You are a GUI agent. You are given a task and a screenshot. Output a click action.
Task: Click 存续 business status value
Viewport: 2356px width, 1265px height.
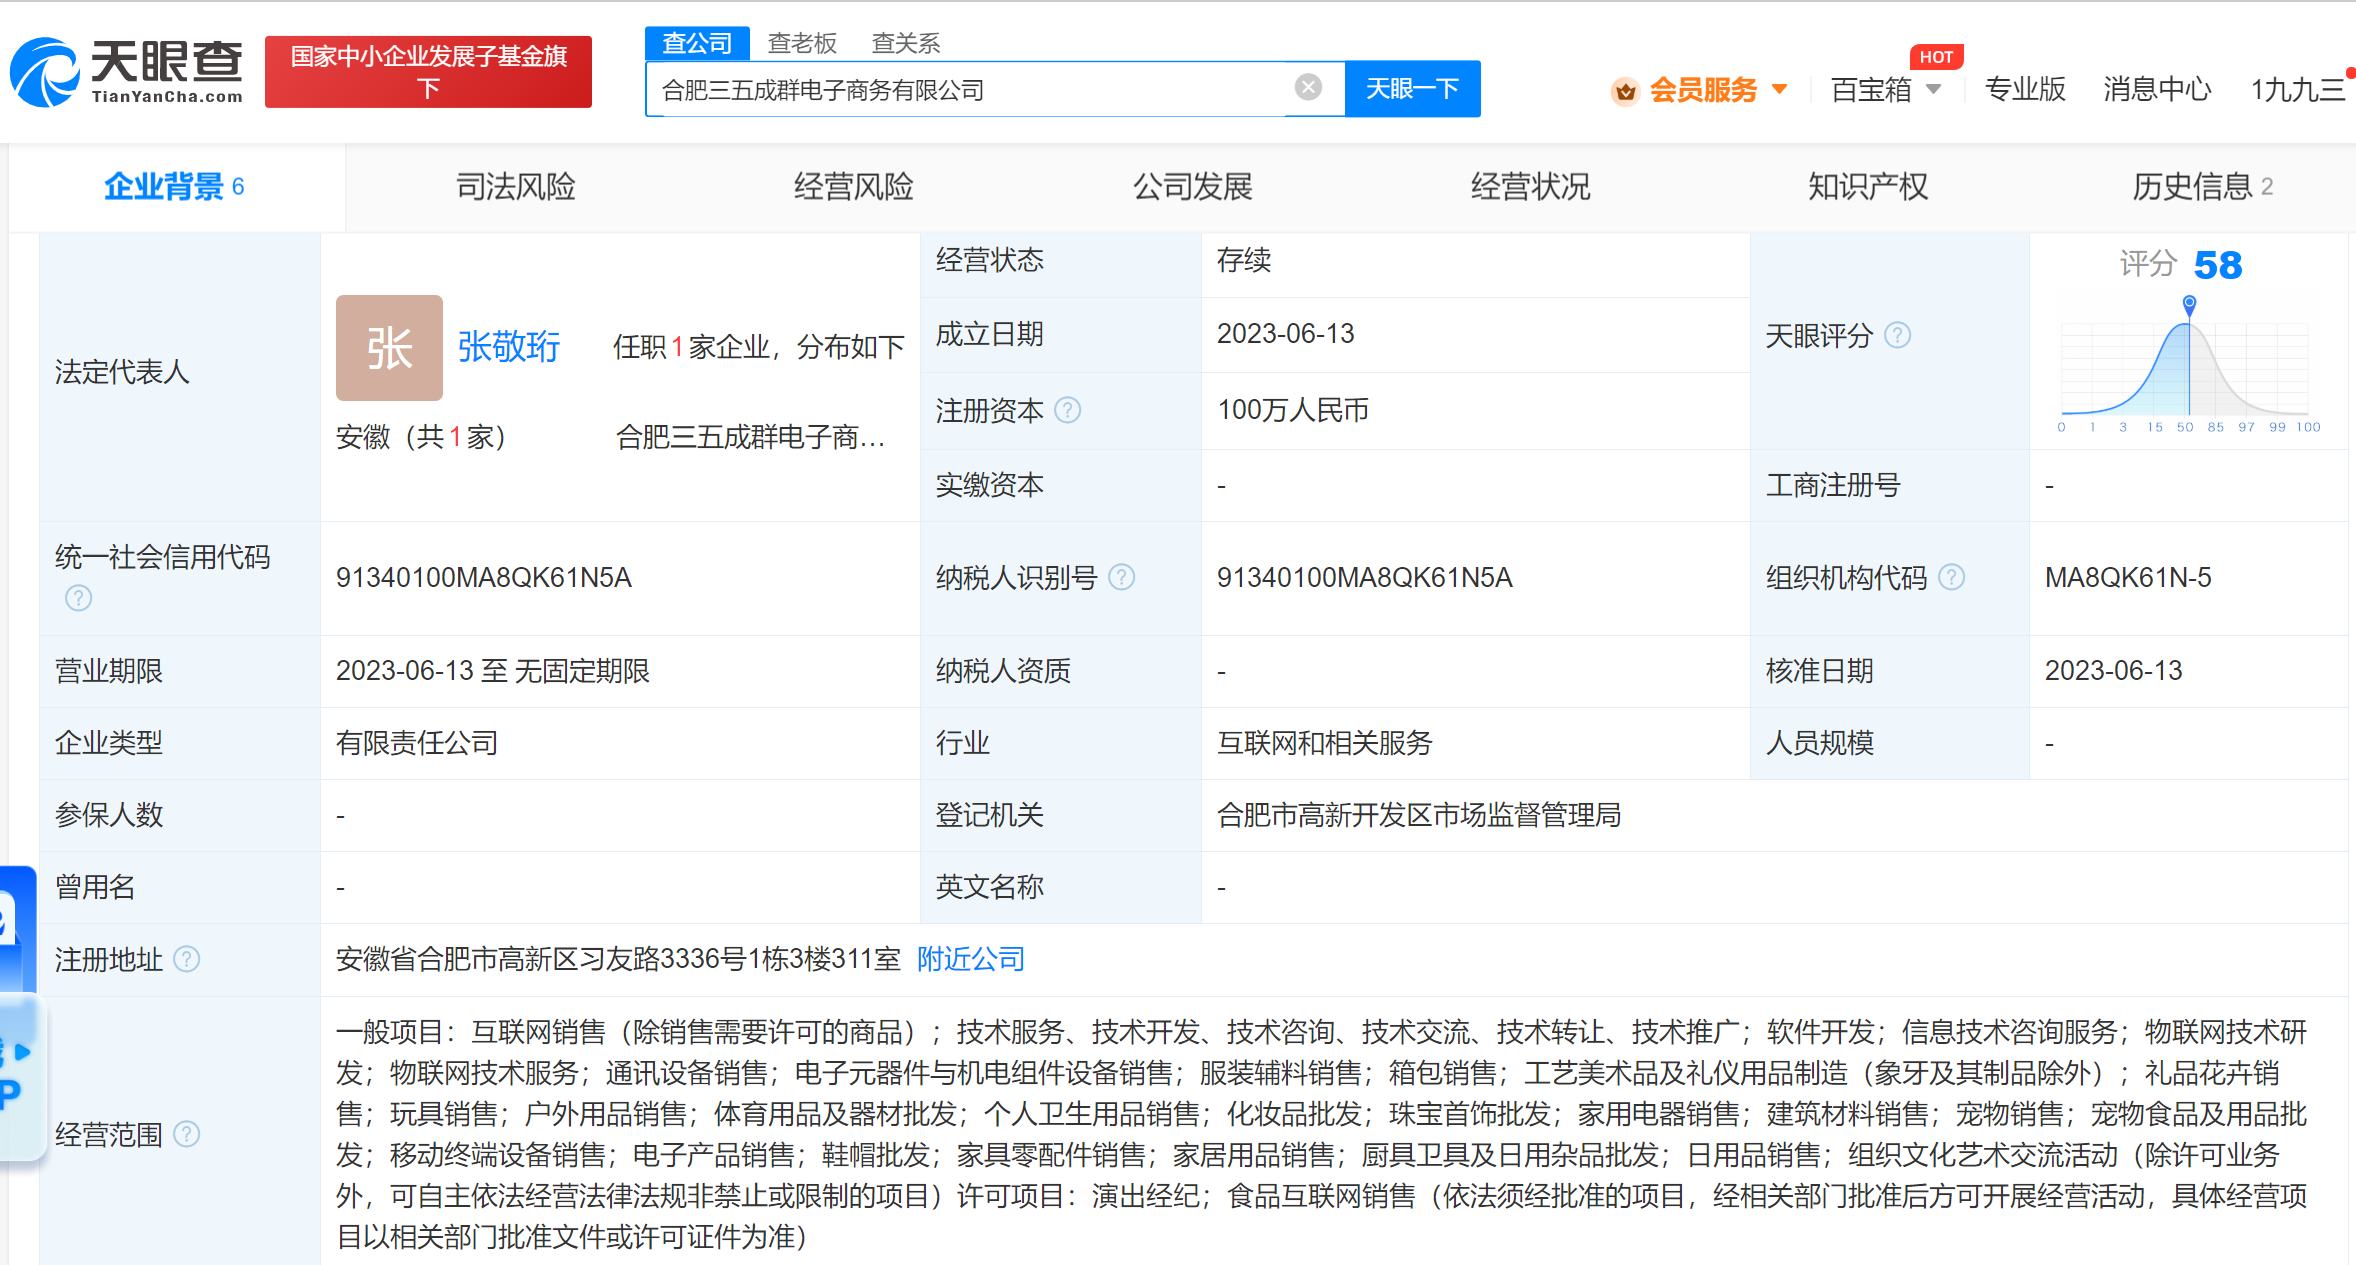pos(1244,260)
